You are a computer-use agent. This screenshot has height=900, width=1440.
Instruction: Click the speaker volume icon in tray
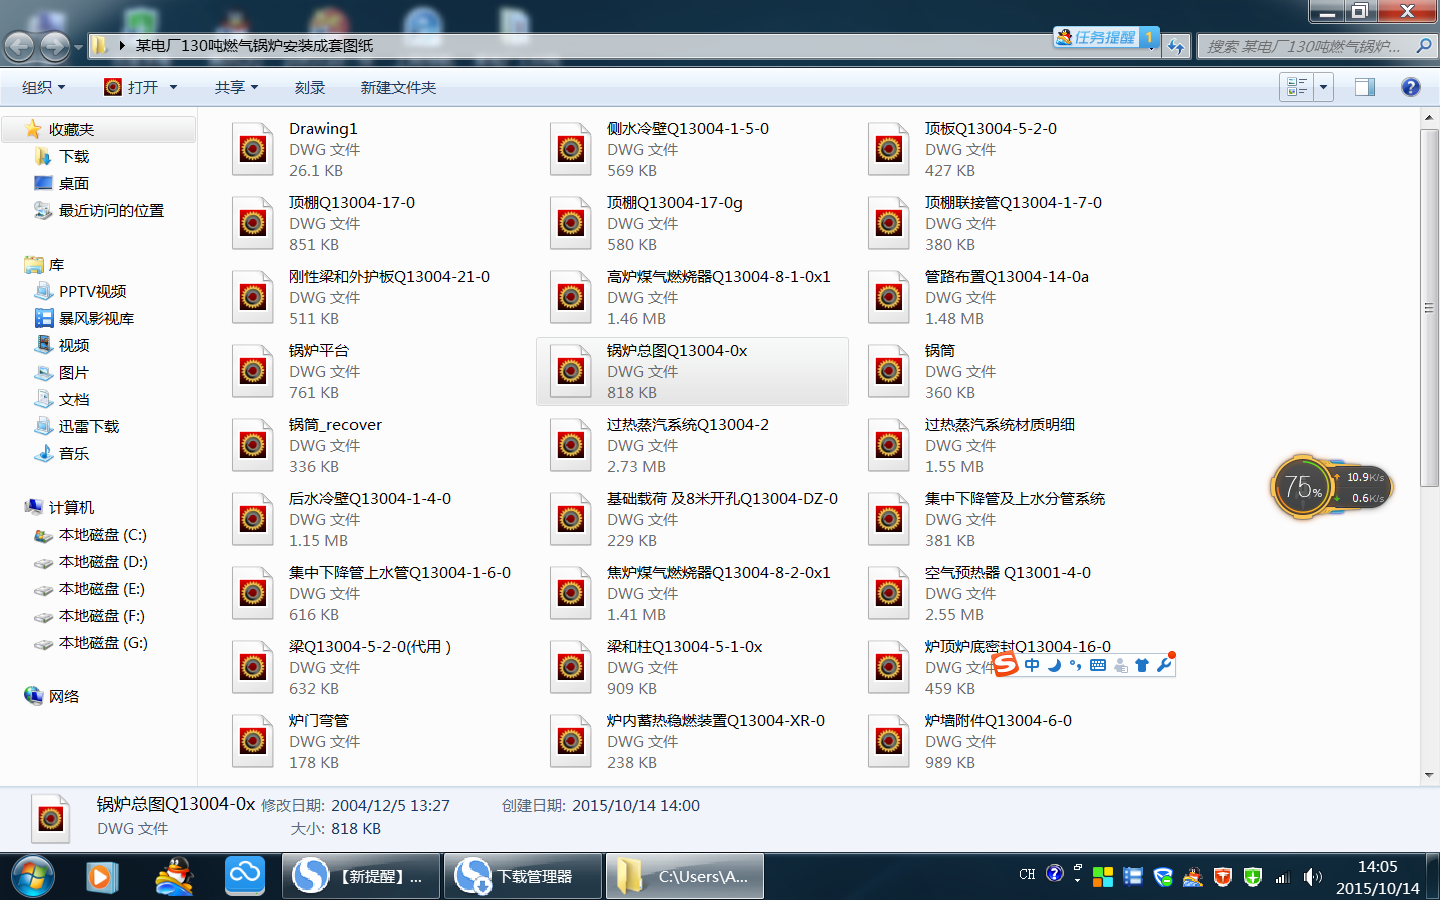pyautogui.click(x=1313, y=877)
